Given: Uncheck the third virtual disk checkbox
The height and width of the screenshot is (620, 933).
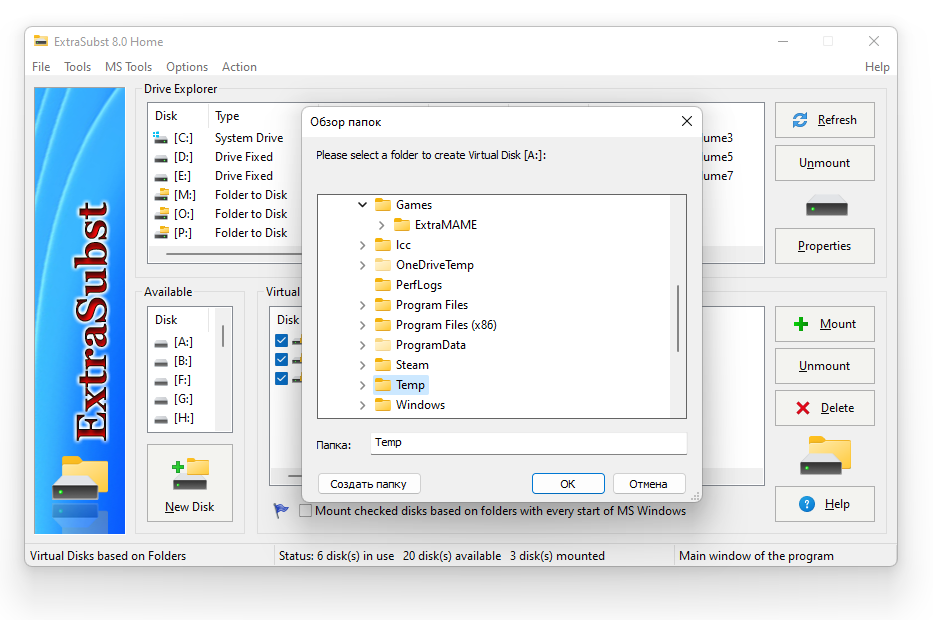Looking at the screenshot, I should point(281,378).
